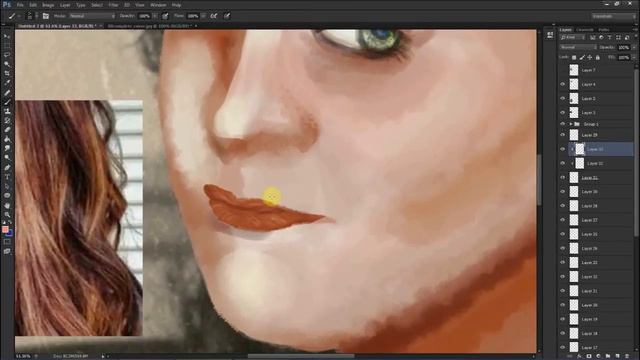Hide Layer 19 with its eye icon
This screenshot has width=640, height=360.
tap(562, 319)
